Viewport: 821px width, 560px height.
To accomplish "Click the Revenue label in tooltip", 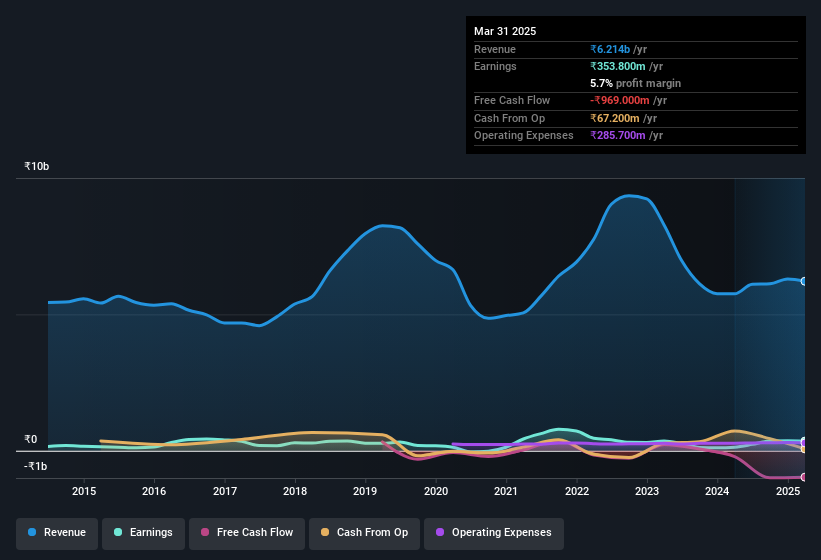I will coord(495,49).
